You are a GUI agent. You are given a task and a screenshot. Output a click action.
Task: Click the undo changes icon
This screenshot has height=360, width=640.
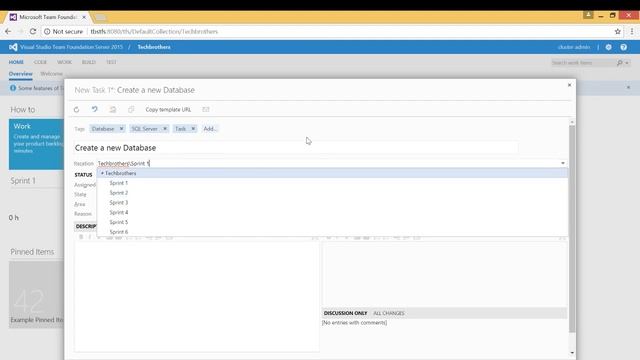coord(94,109)
